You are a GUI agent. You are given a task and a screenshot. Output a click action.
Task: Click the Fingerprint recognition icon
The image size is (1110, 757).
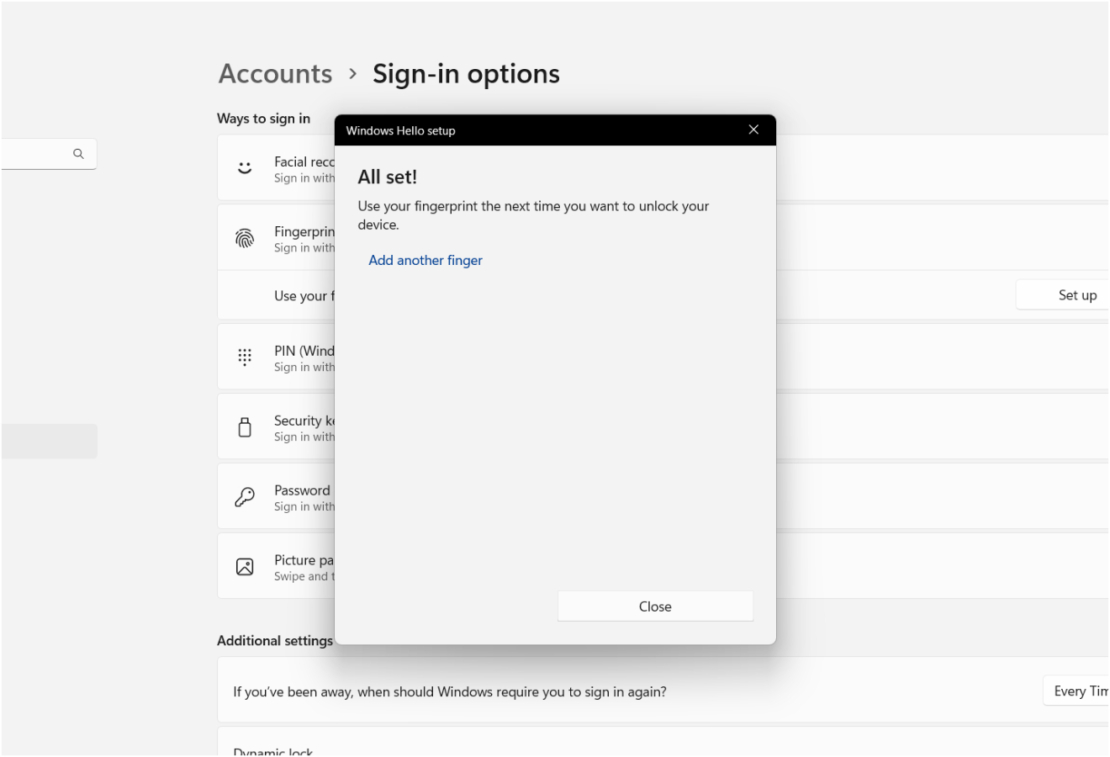click(x=244, y=237)
